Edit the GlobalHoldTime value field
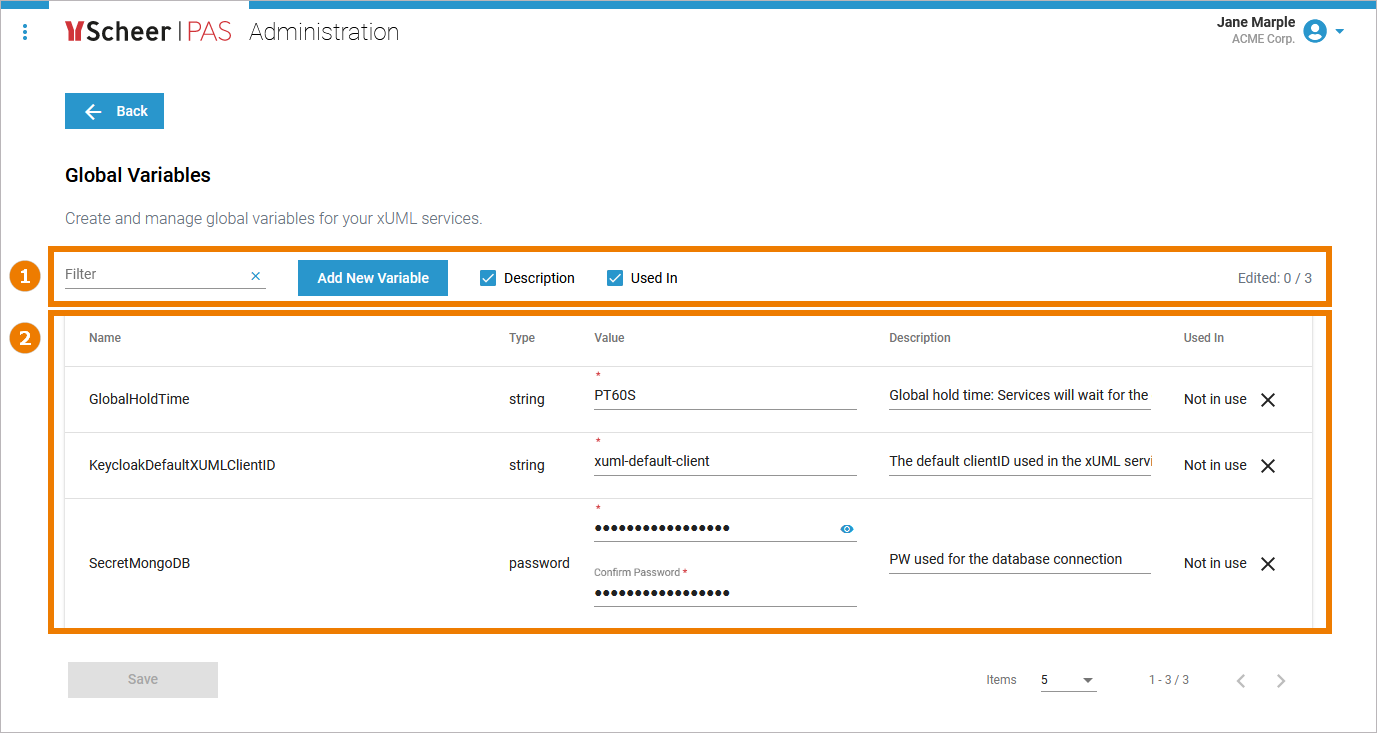 coord(724,396)
